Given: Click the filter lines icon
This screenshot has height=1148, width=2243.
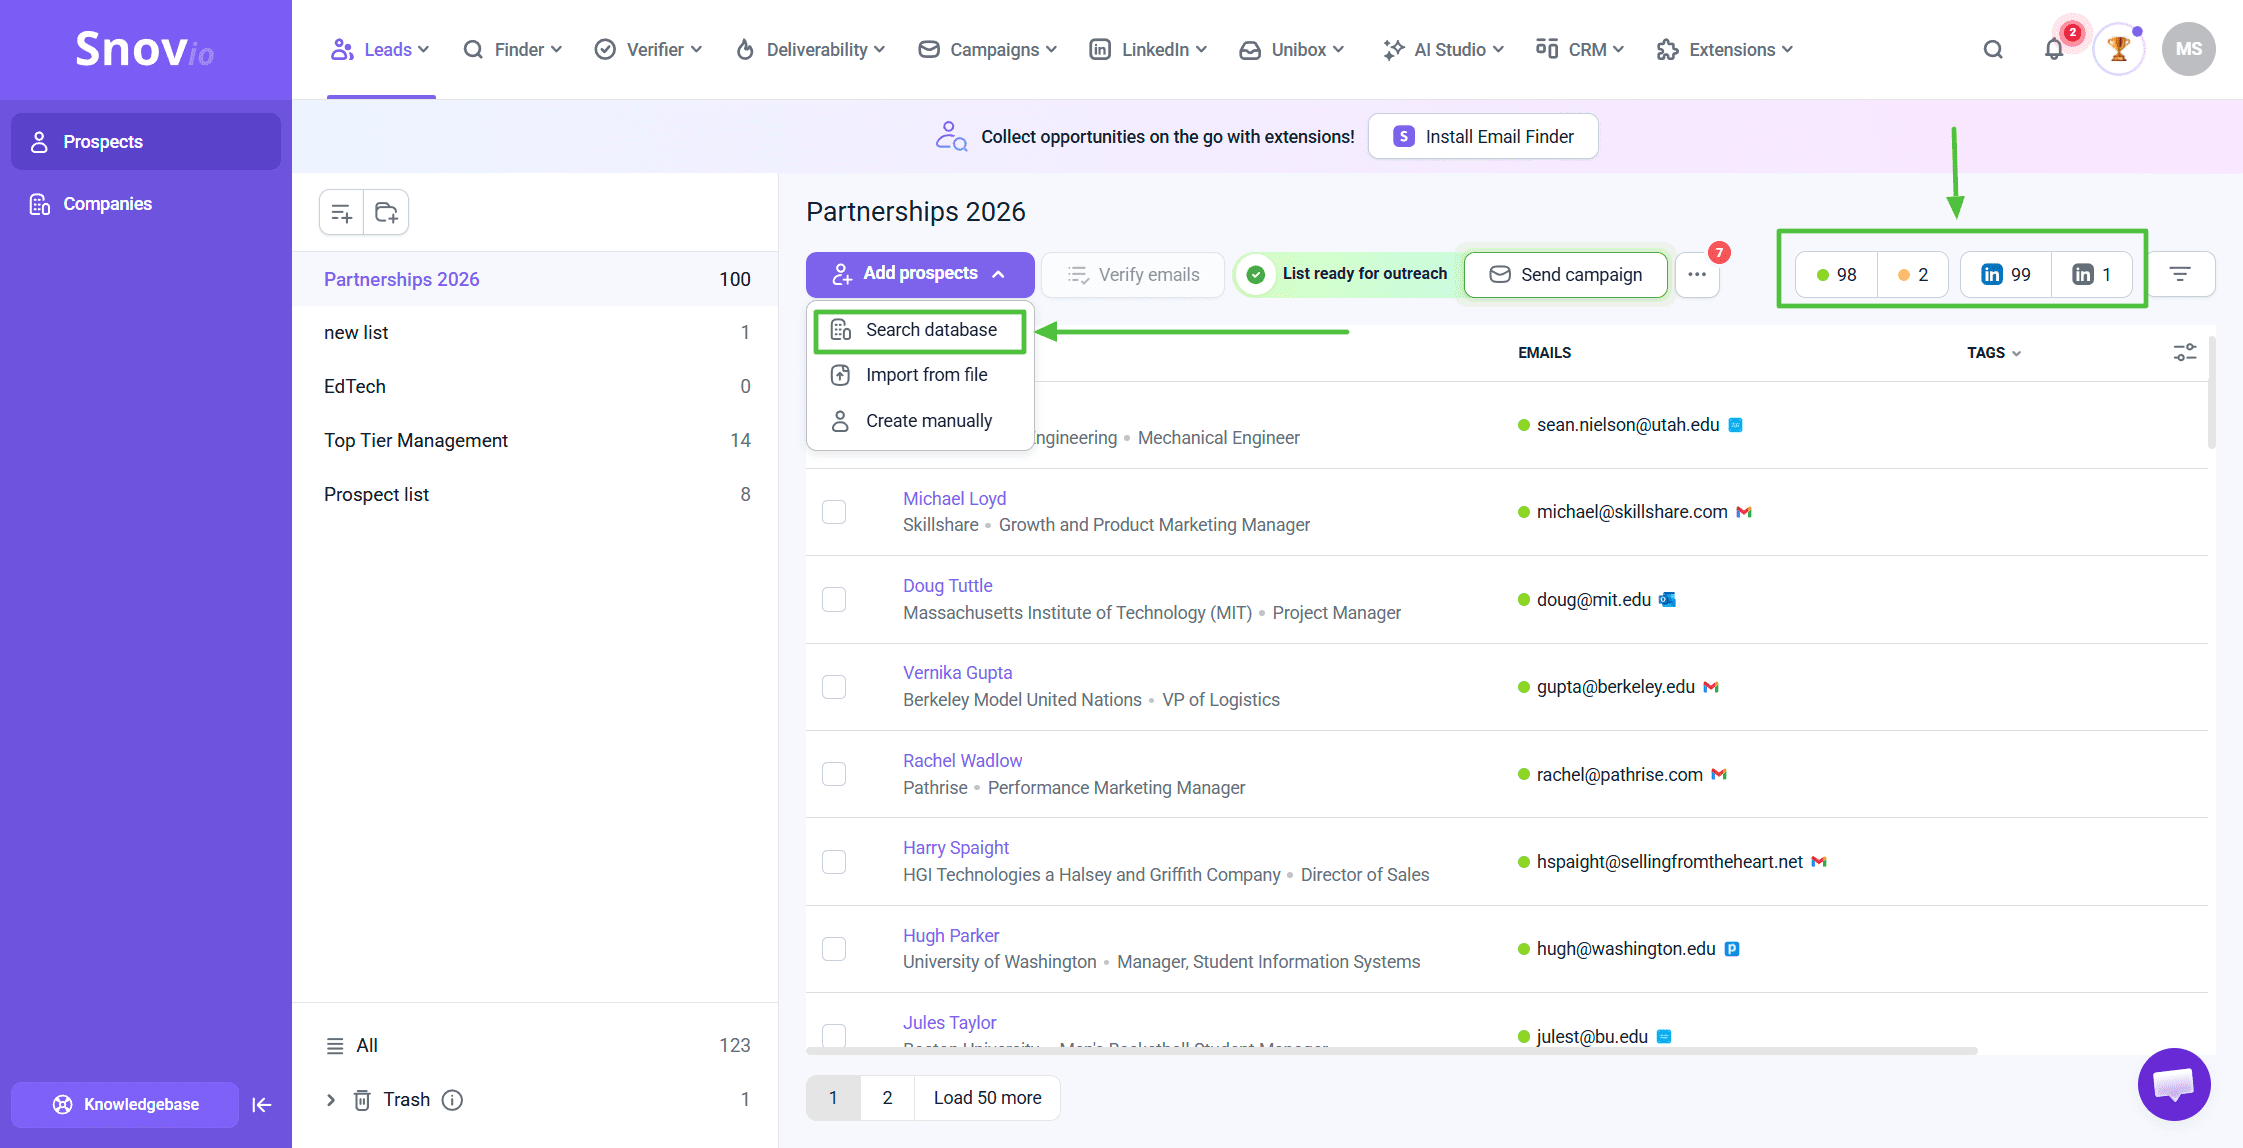Looking at the screenshot, I should point(2180,274).
